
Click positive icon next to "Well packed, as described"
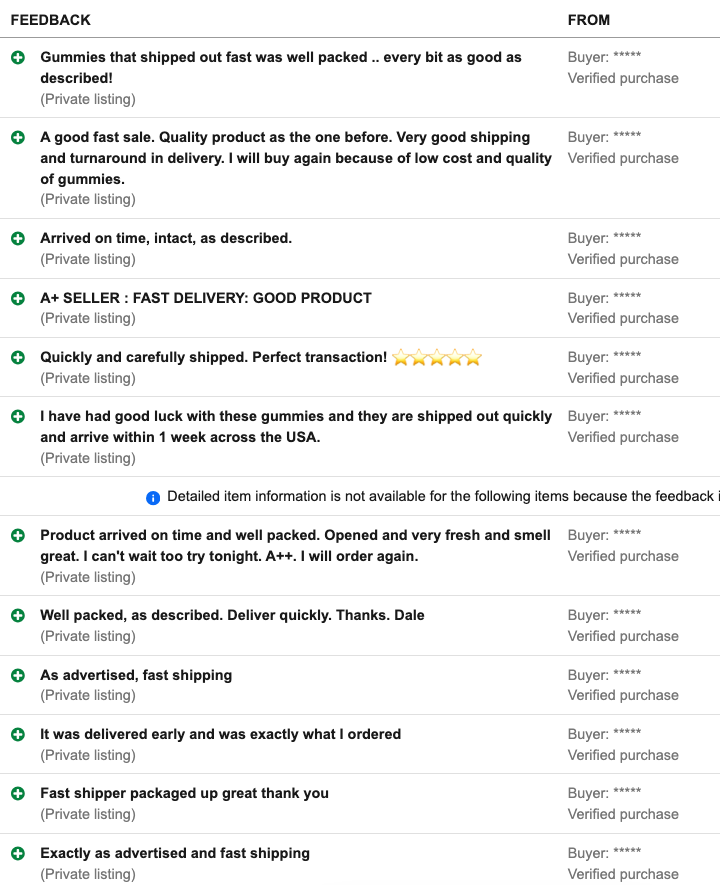18,615
